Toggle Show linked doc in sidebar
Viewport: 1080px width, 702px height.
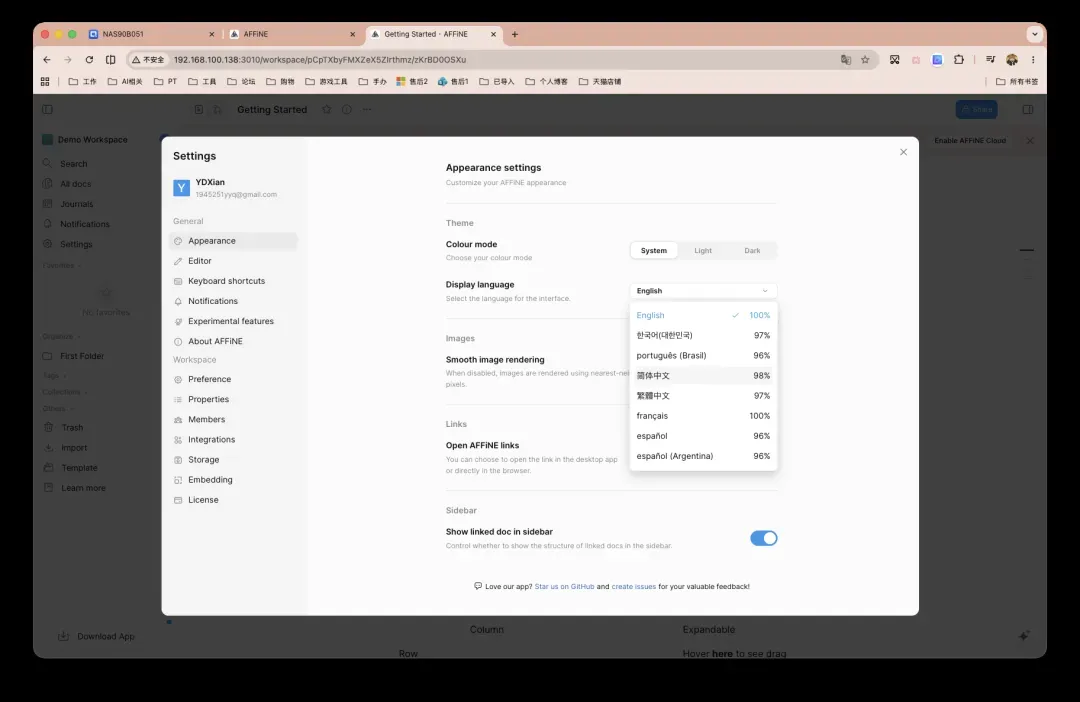(x=763, y=538)
